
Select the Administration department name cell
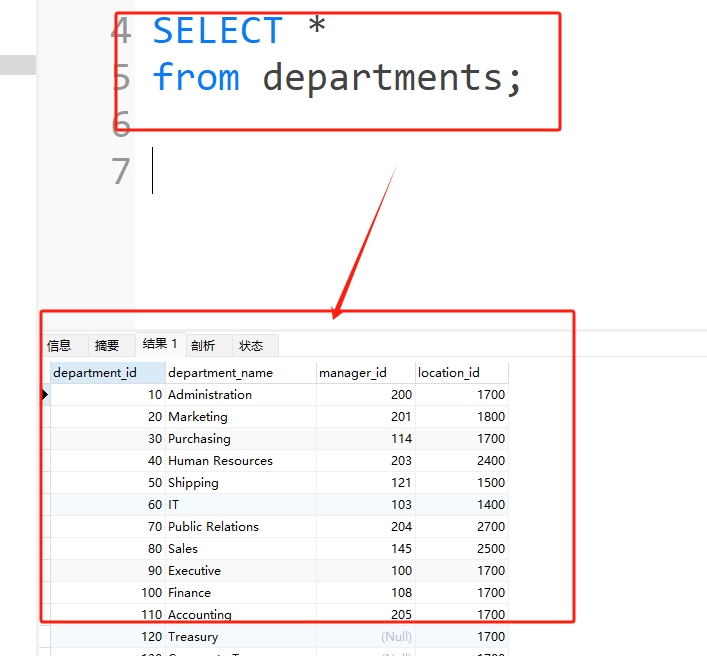click(x=210, y=395)
